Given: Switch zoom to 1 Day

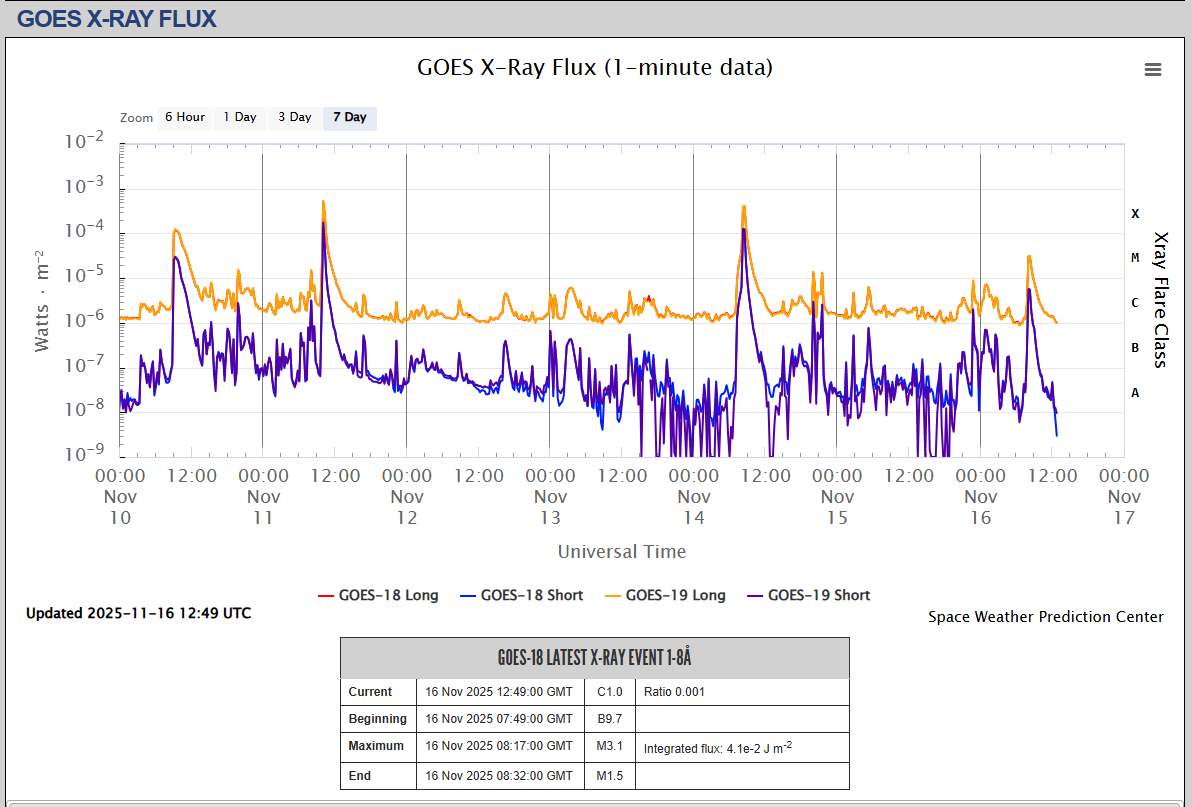Looking at the screenshot, I should (240, 117).
